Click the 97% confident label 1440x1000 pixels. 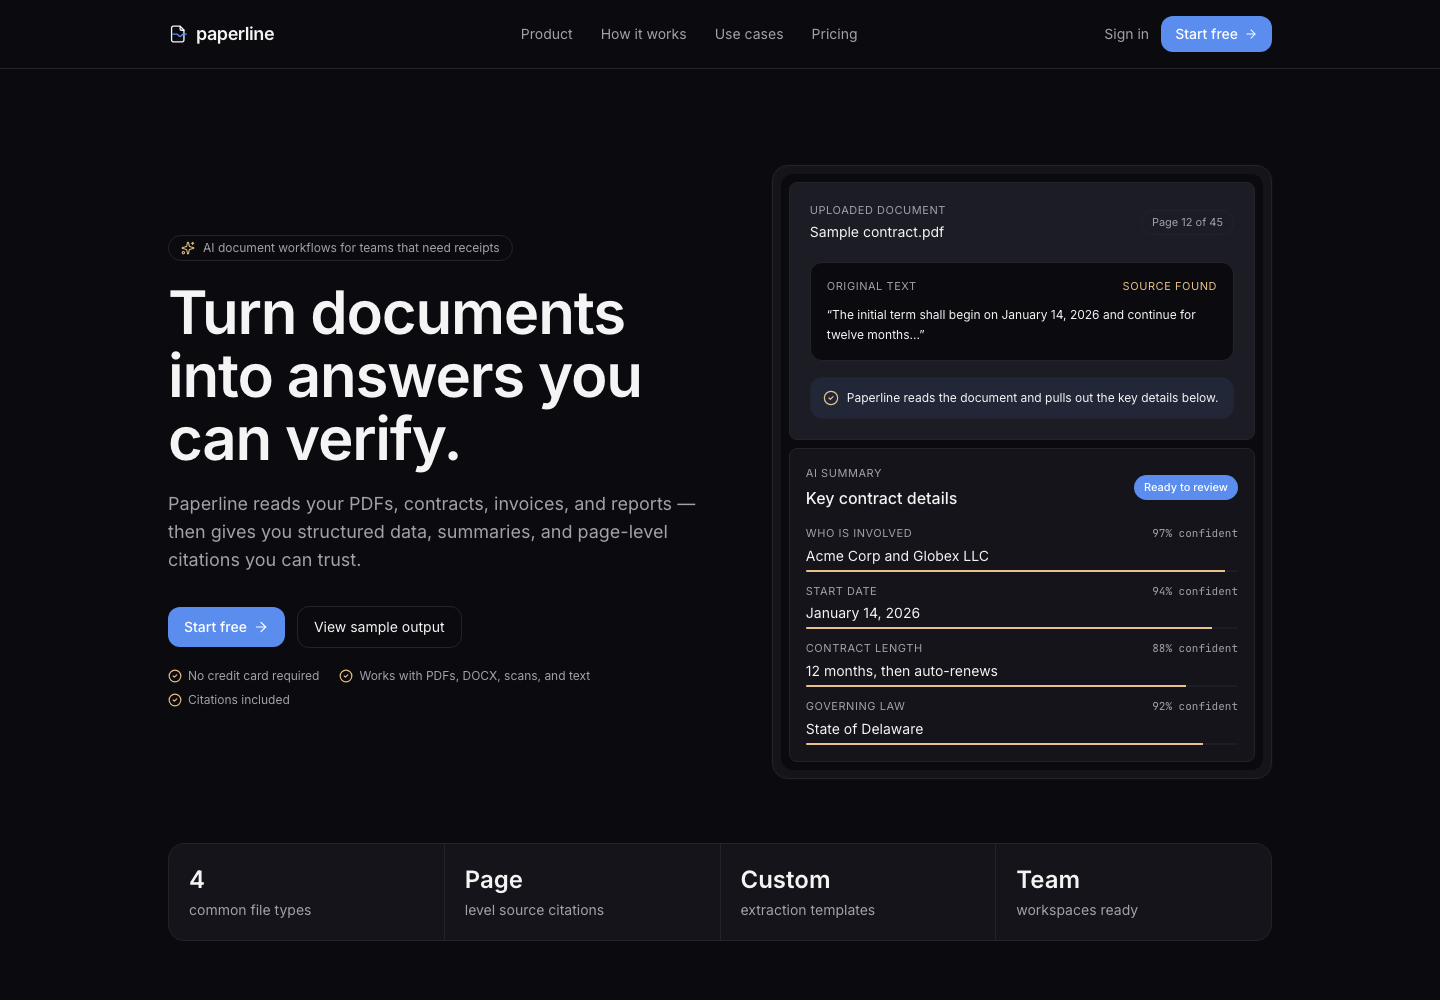[x=1195, y=533]
